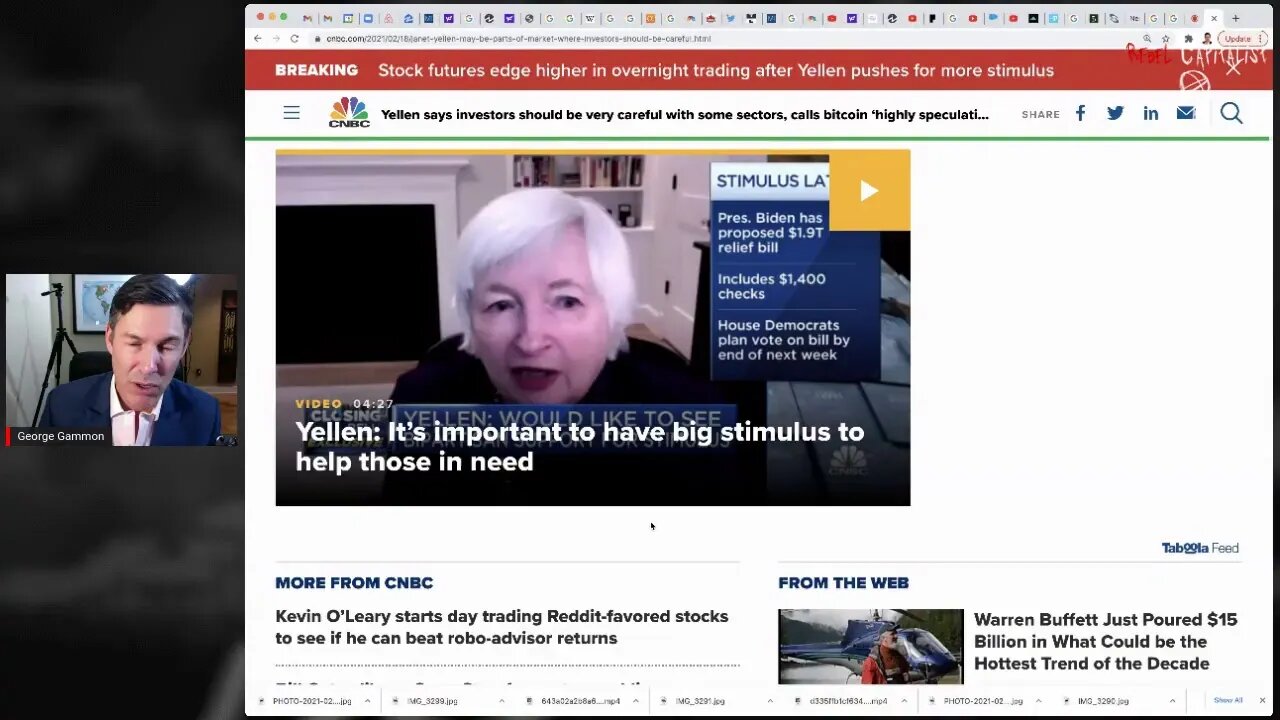Click the article title in CNBC sticky header

685,114
